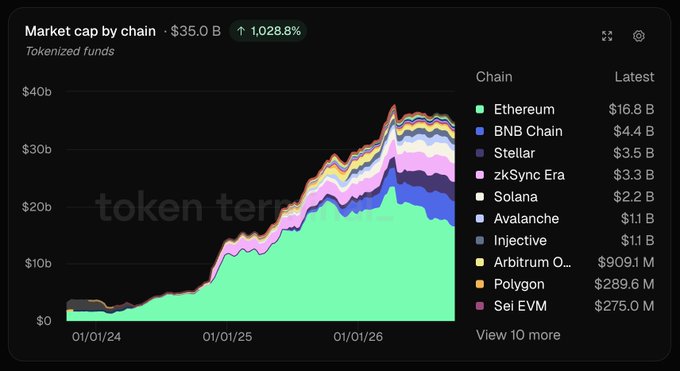680x371 pixels.
Task: Click the BNB Chain blue legend swatch
Action: click(480, 131)
